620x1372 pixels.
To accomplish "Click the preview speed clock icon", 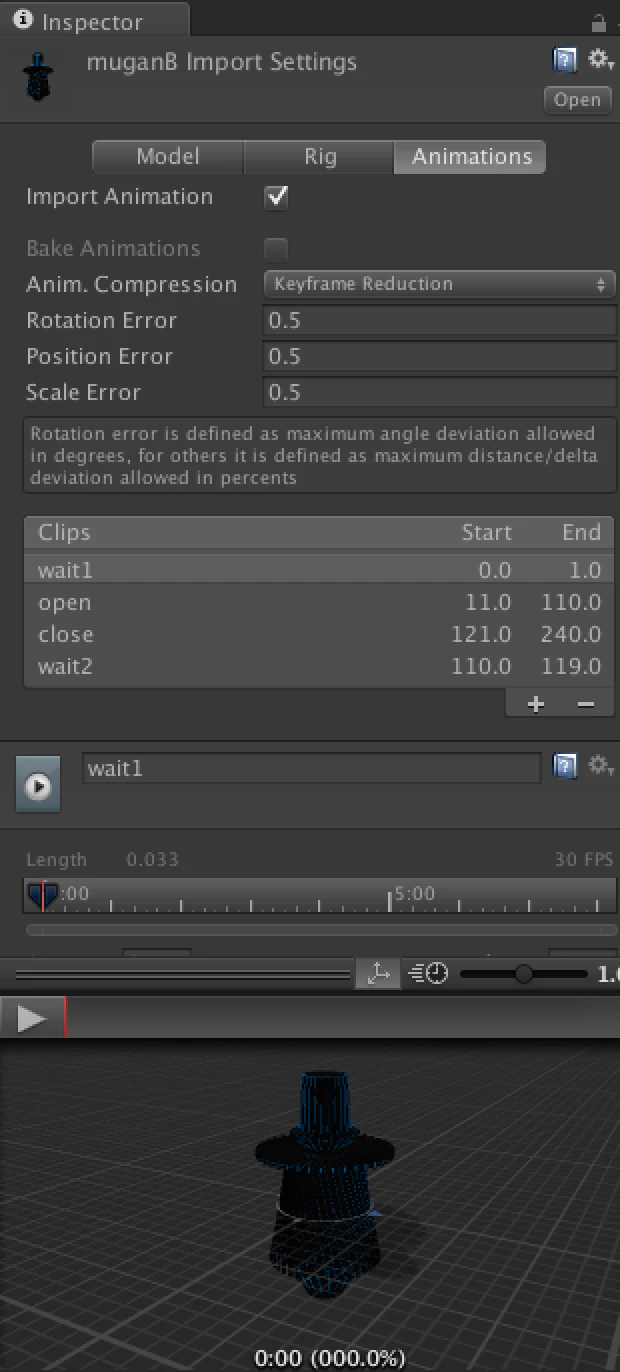I will coord(429,973).
